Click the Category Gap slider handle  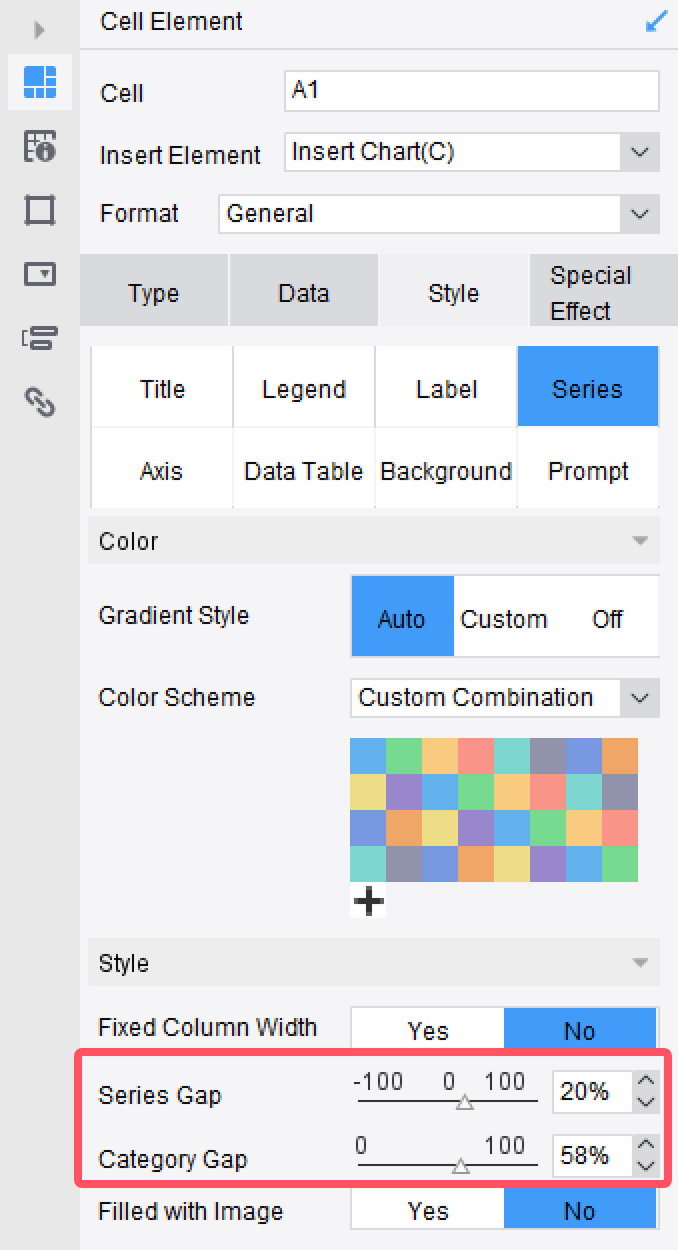coord(460,1166)
